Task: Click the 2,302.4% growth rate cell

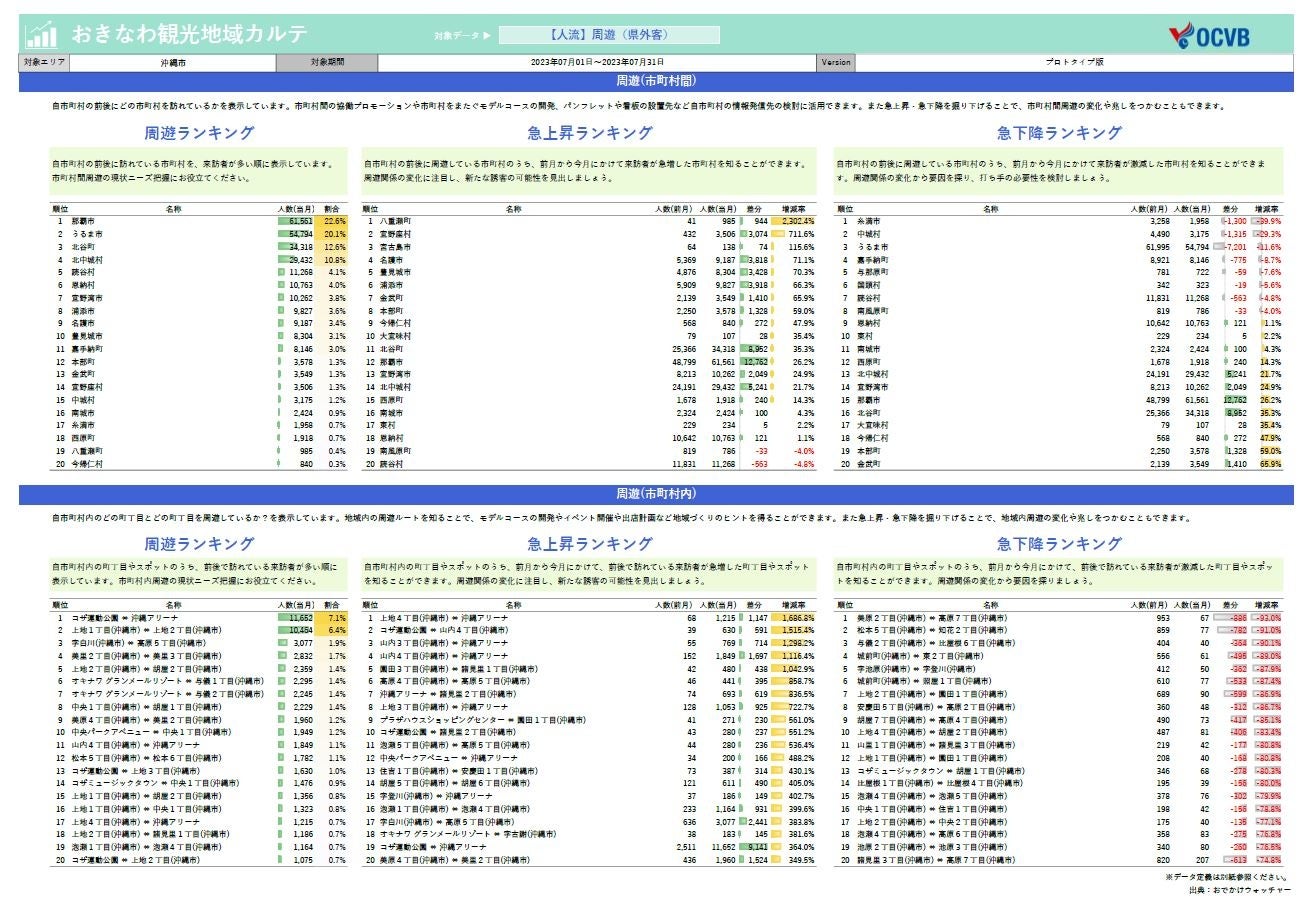Action: [797, 221]
